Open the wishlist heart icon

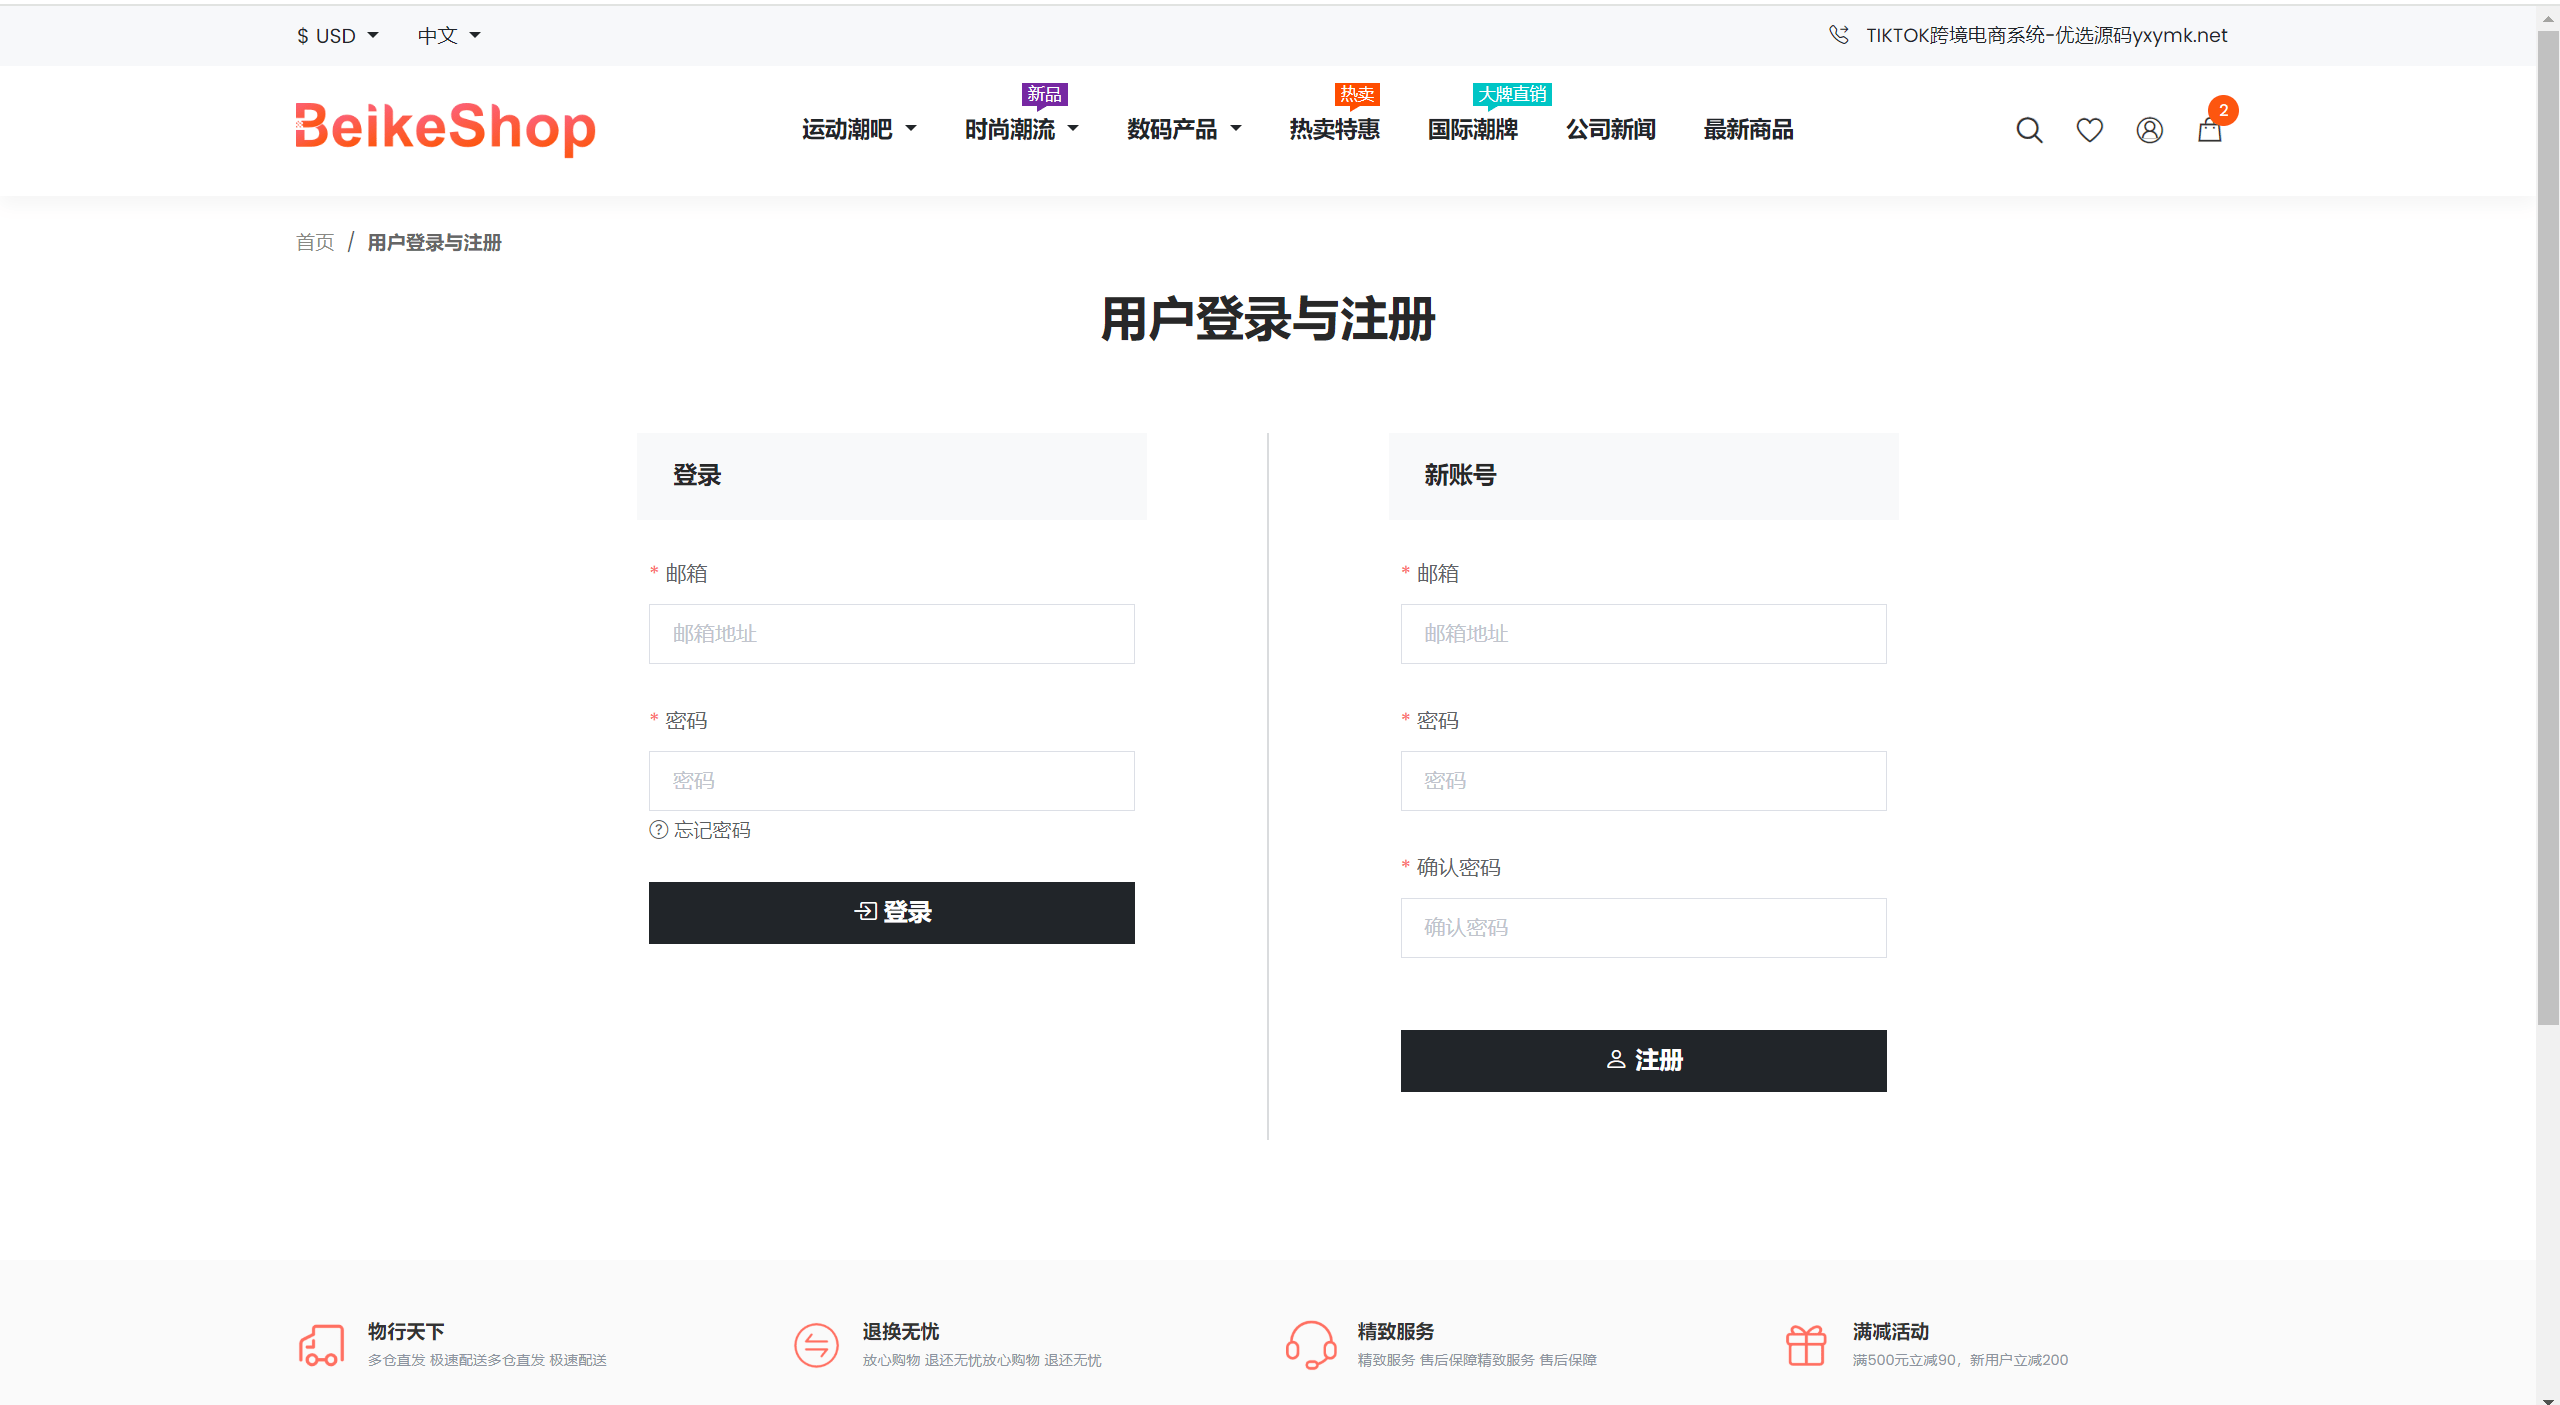pos(2089,130)
